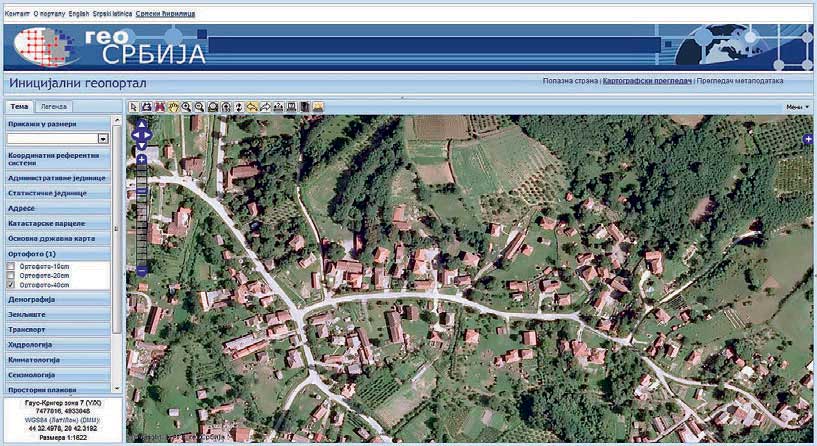
Task: Open search with the red binoculars icon
Action: (x=160, y=107)
